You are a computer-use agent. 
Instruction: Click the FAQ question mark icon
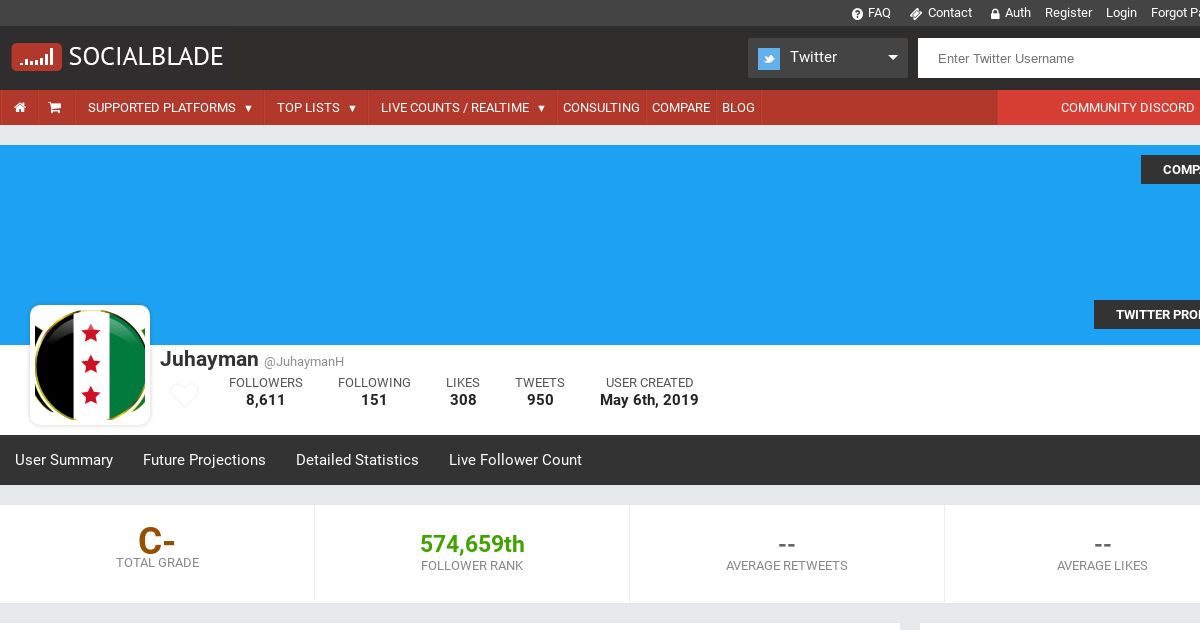pyautogui.click(x=857, y=14)
